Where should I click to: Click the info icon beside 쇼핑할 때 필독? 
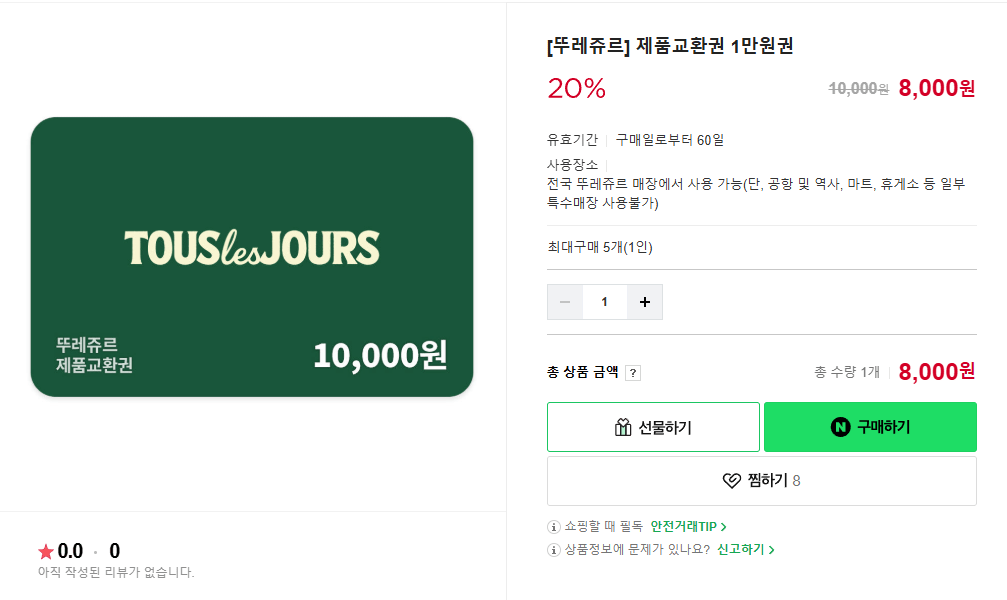pos(553,525)
